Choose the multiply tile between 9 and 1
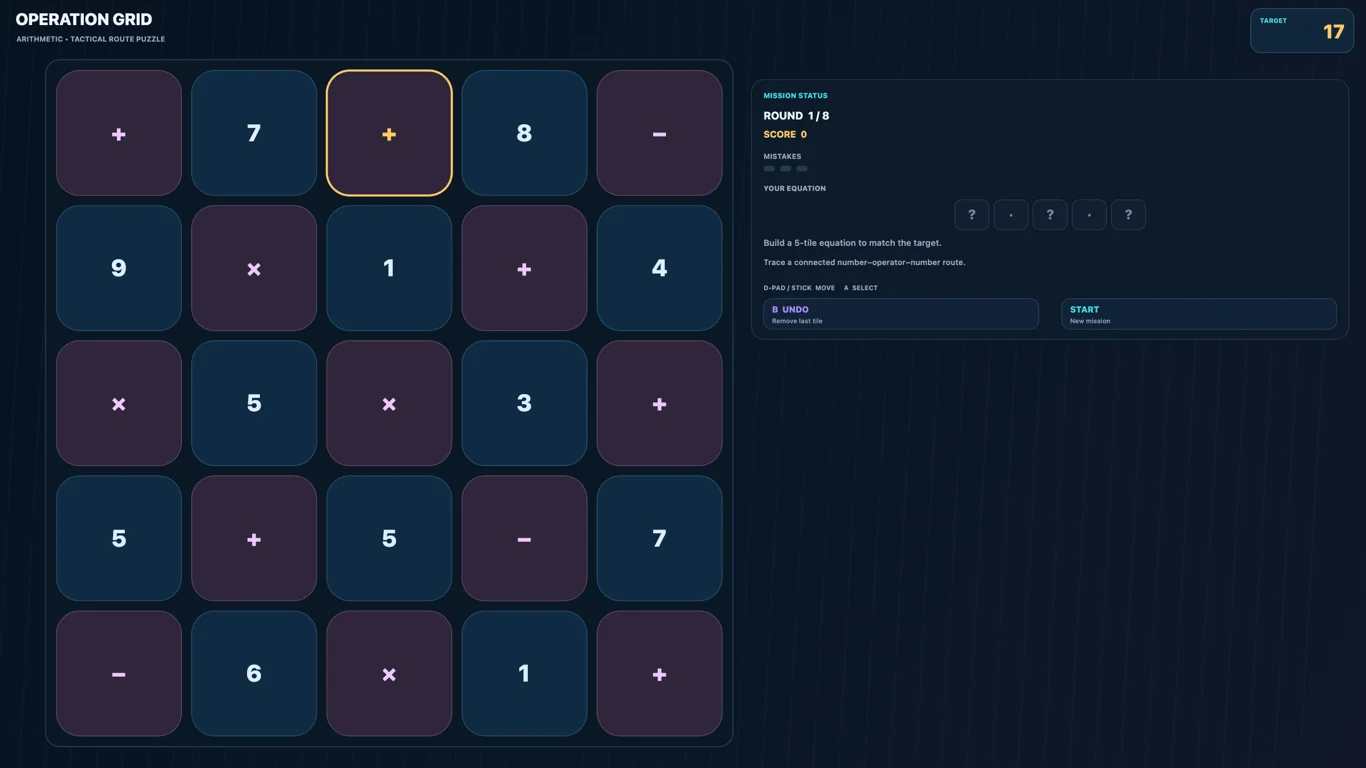The width and height of the screenshot is (1366, 768). (254, 268)
